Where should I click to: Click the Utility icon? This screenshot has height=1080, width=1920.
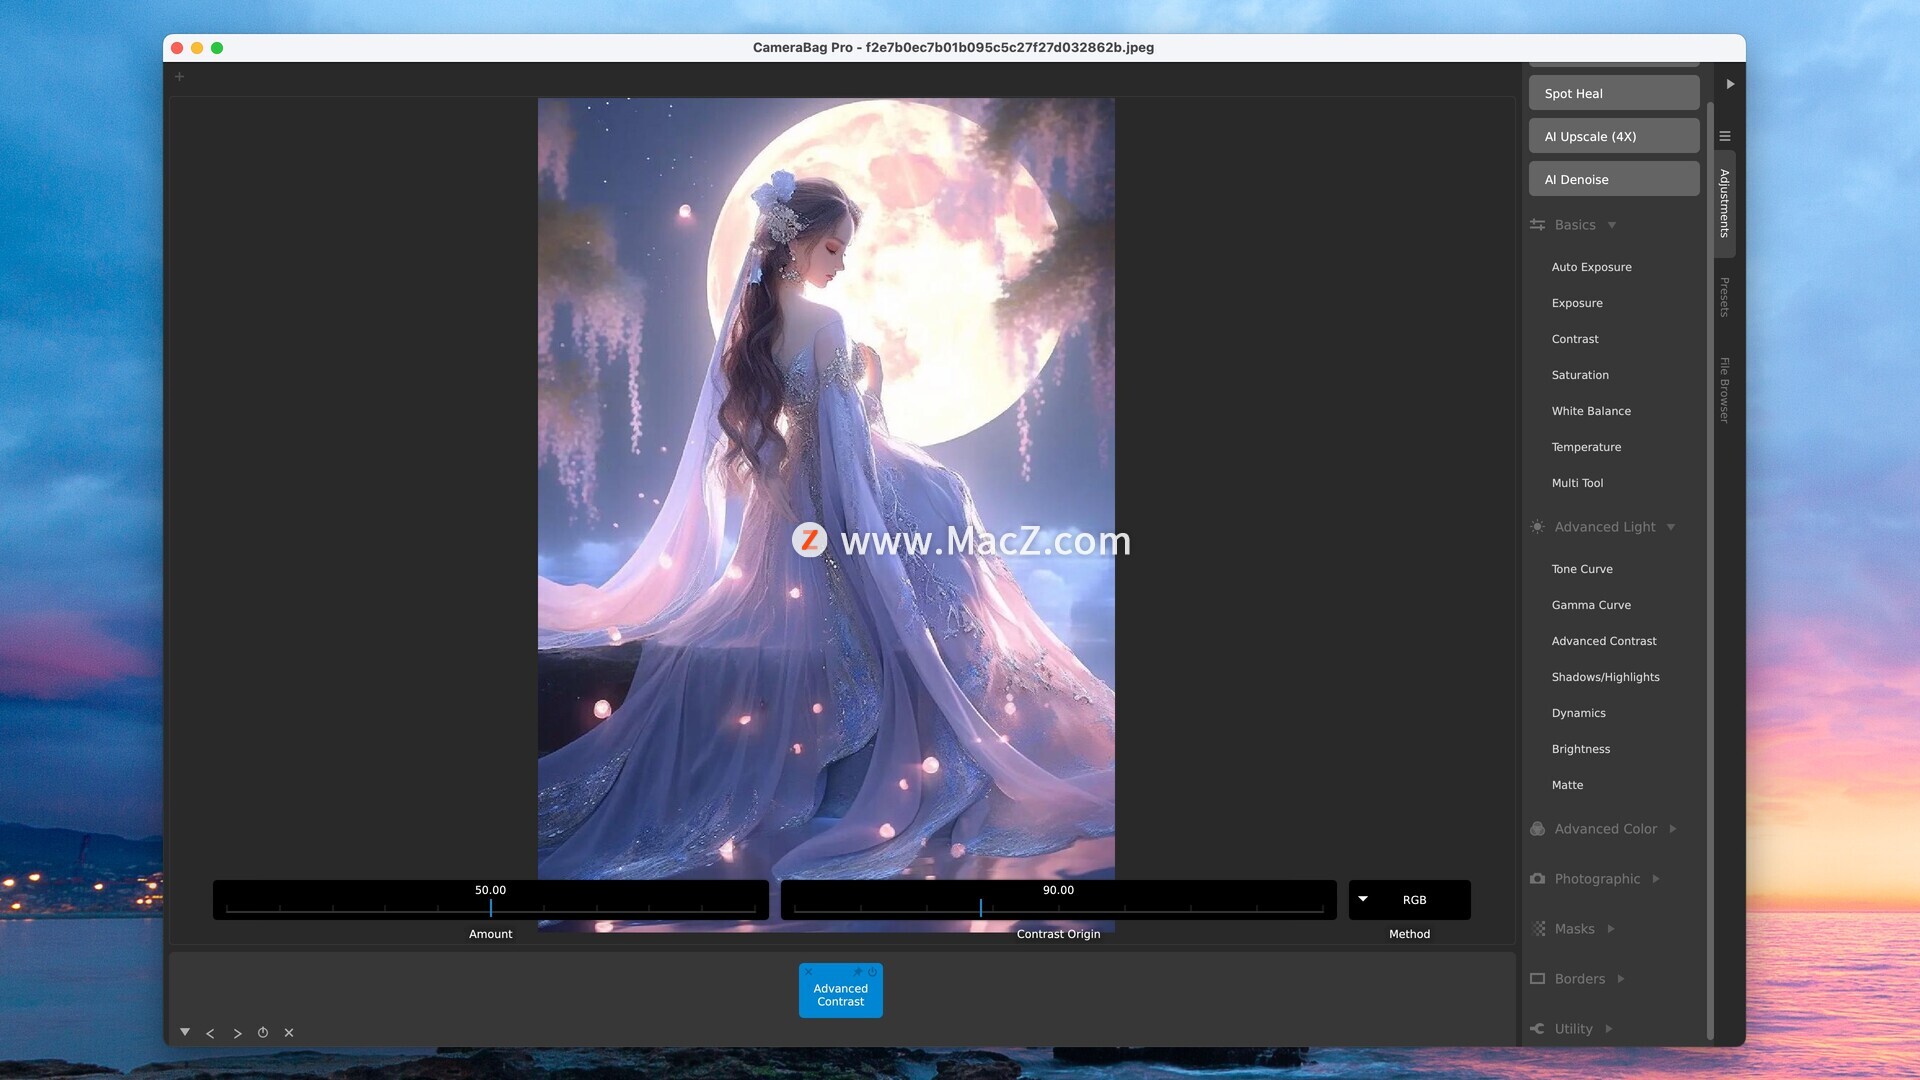click(1538, 1029)
